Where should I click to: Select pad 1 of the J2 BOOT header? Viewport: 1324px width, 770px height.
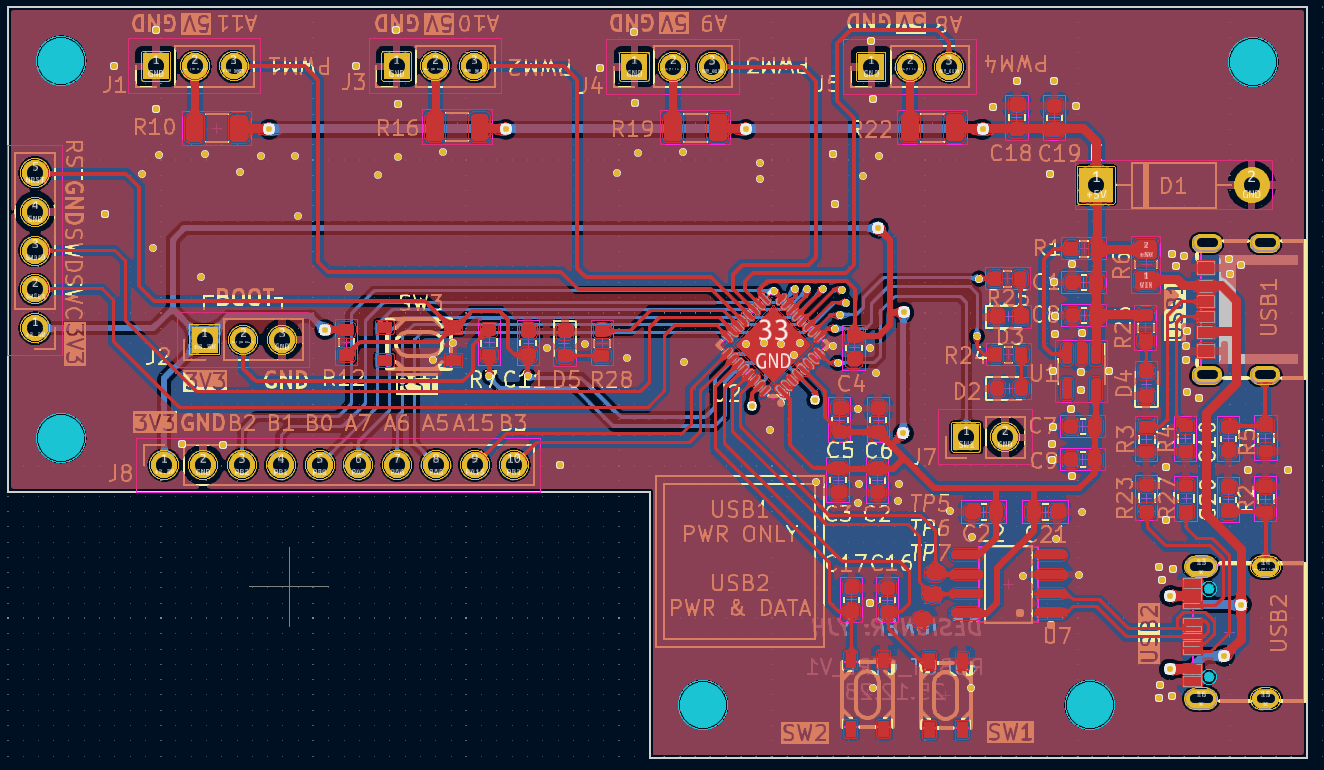tap(205, 340)
